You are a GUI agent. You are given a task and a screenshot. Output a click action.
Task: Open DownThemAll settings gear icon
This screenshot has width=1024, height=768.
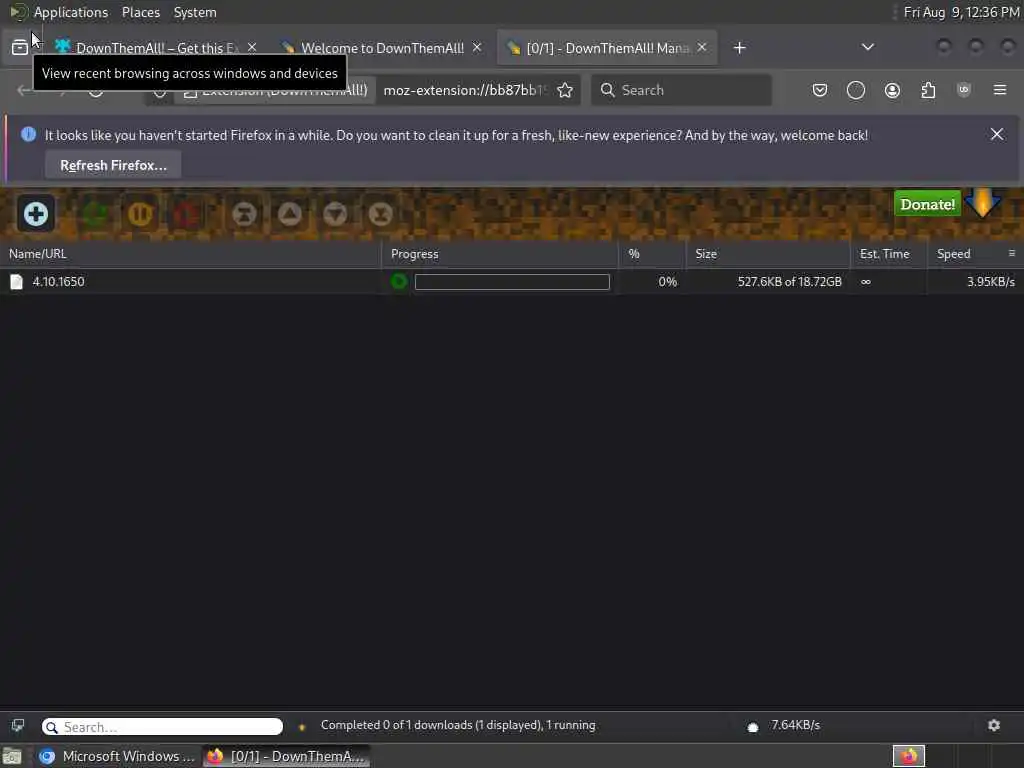pos(993,726)
